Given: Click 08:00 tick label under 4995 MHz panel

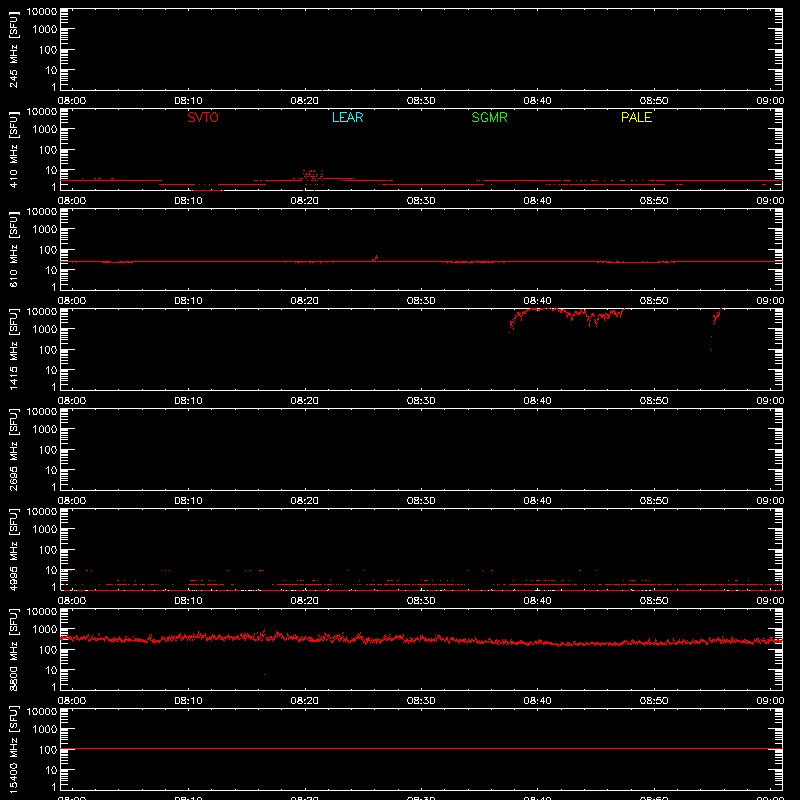Looking at the screenshot, I should (72, 601).
